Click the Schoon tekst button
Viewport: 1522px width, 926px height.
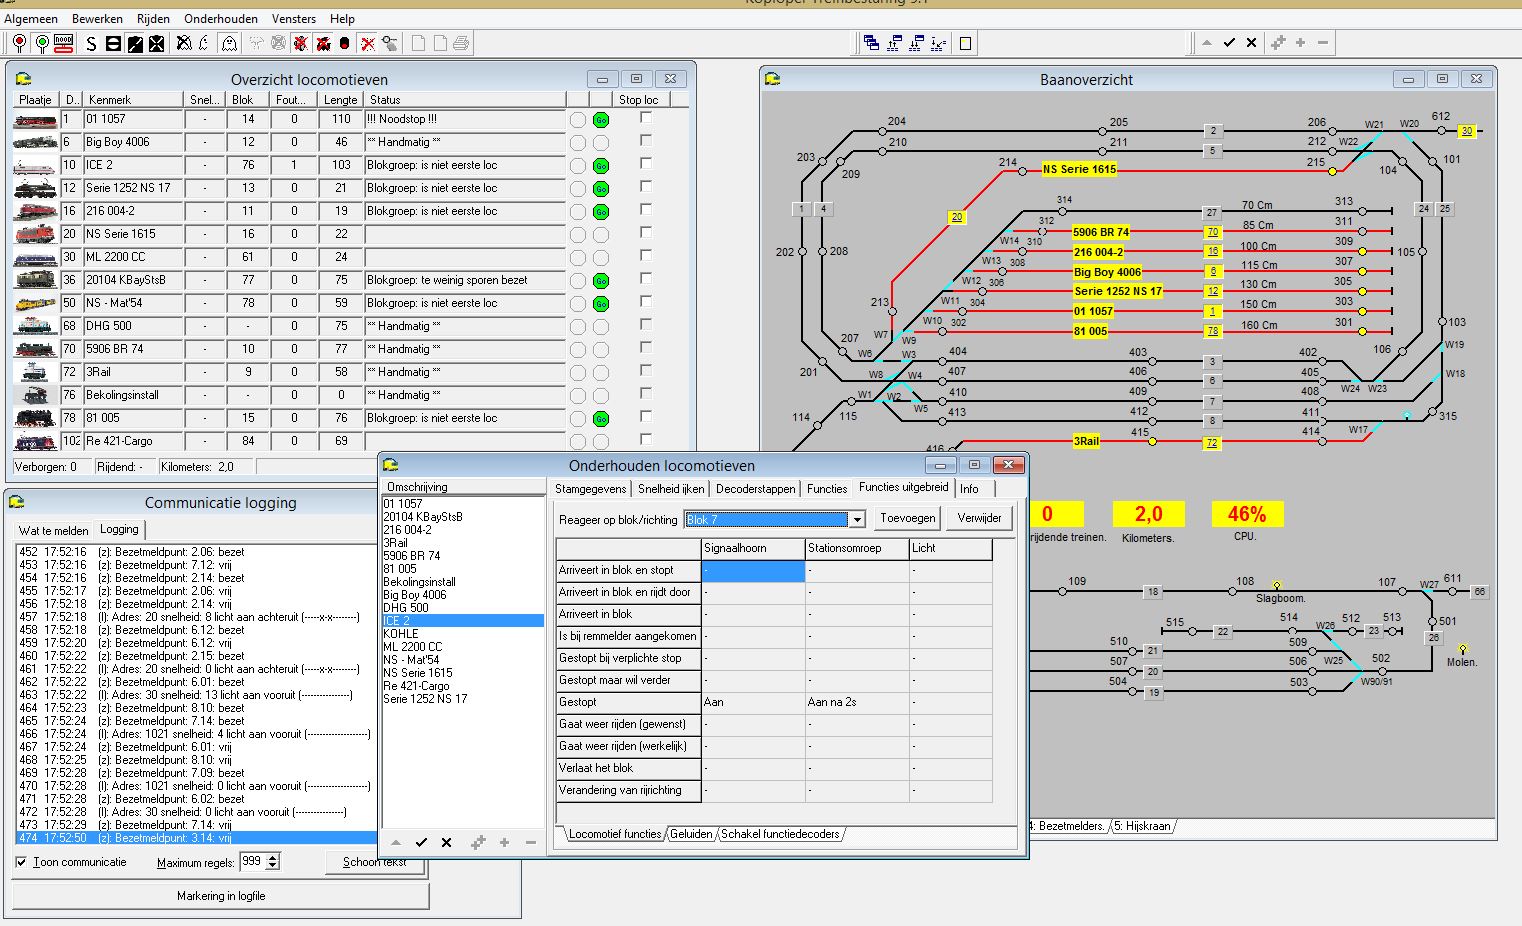pos(375,862)
